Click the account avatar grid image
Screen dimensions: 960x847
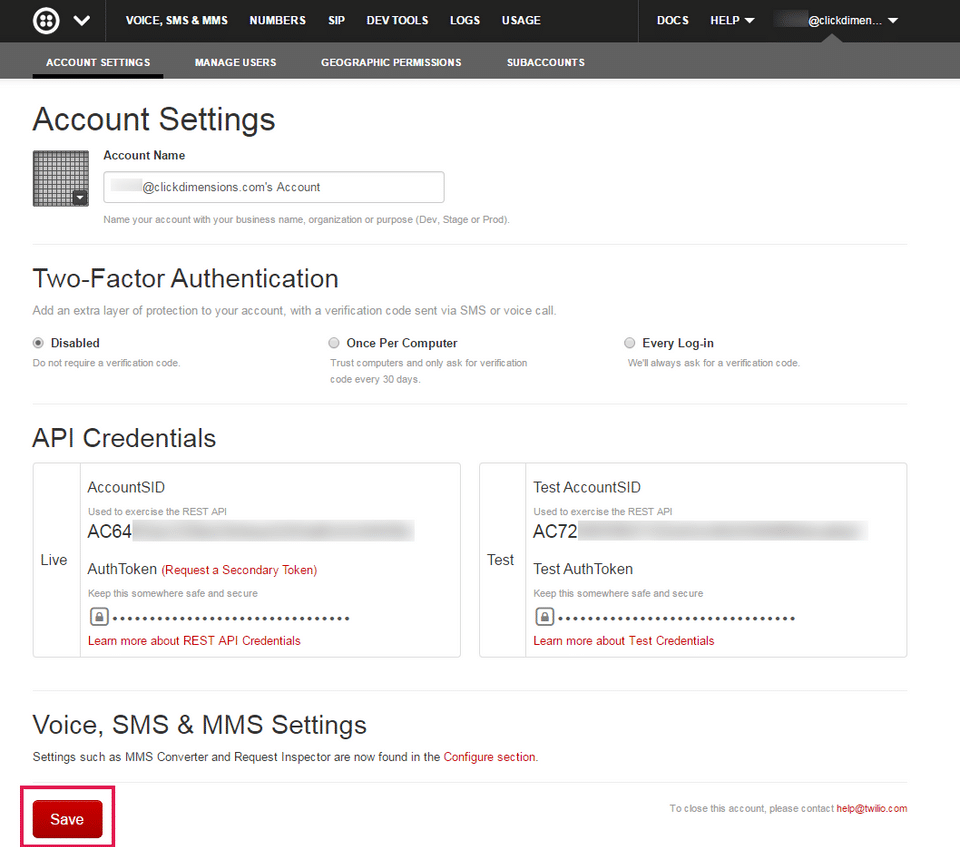[61, 178]
